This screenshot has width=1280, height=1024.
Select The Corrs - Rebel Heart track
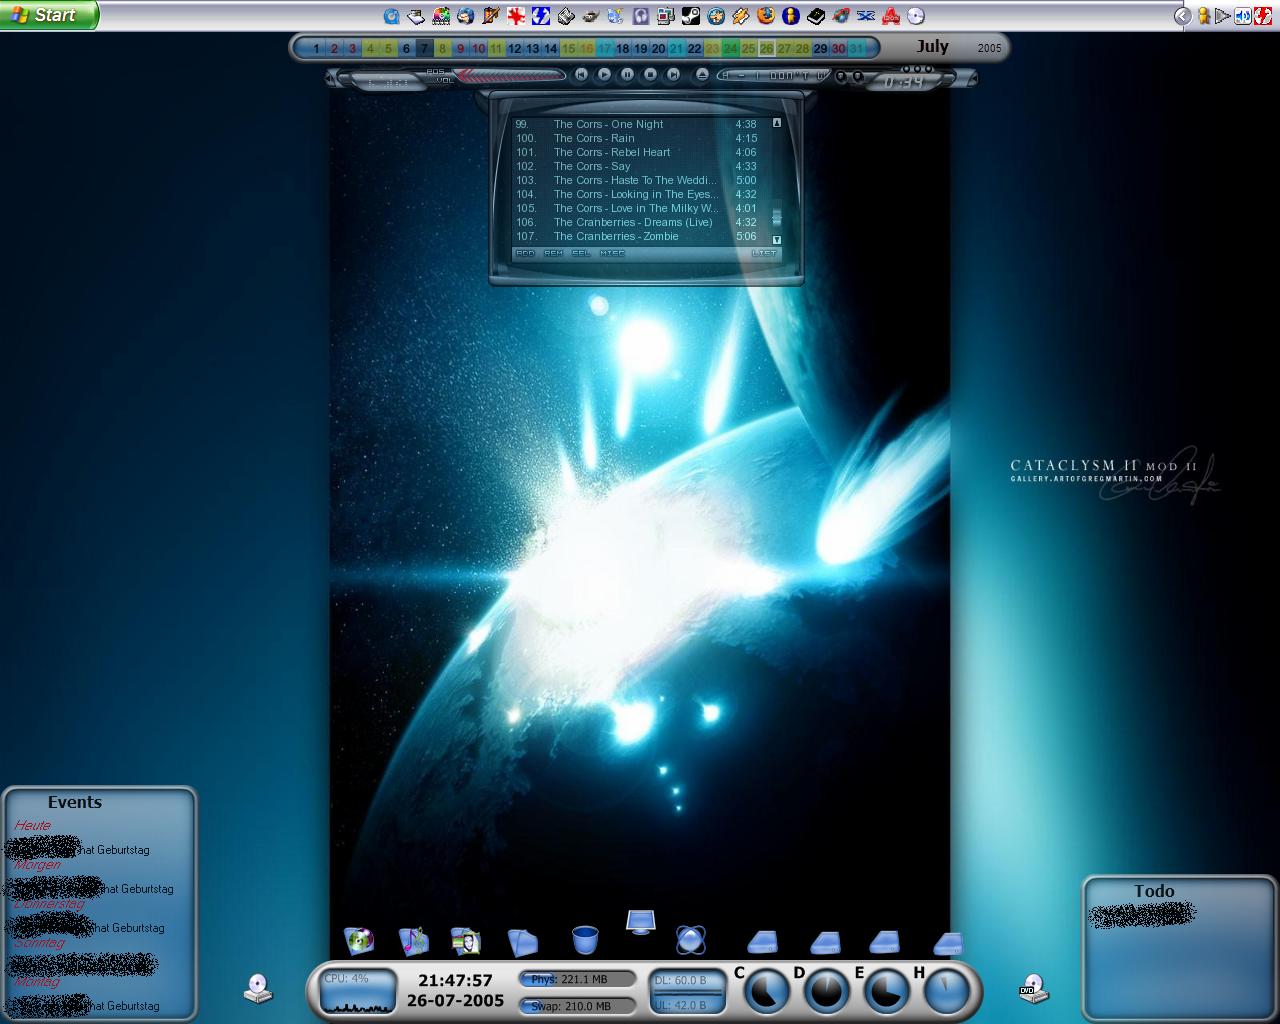pyautogui.click(x=636, y=152)
